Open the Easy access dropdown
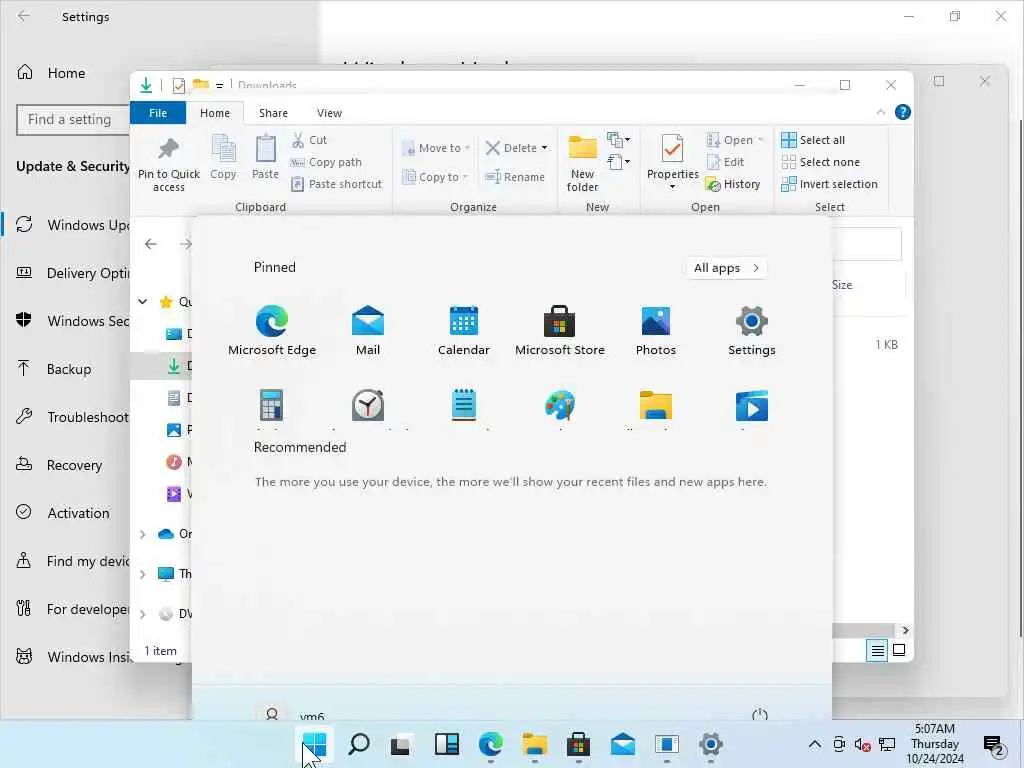This screenshot has width=1024, height=768. click(x=618, y=162)
